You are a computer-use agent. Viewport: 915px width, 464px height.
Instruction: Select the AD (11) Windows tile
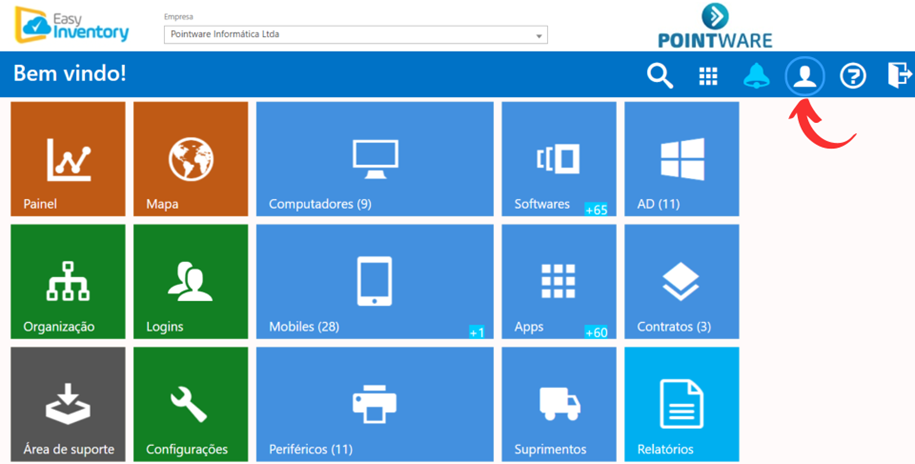(681, 160)
